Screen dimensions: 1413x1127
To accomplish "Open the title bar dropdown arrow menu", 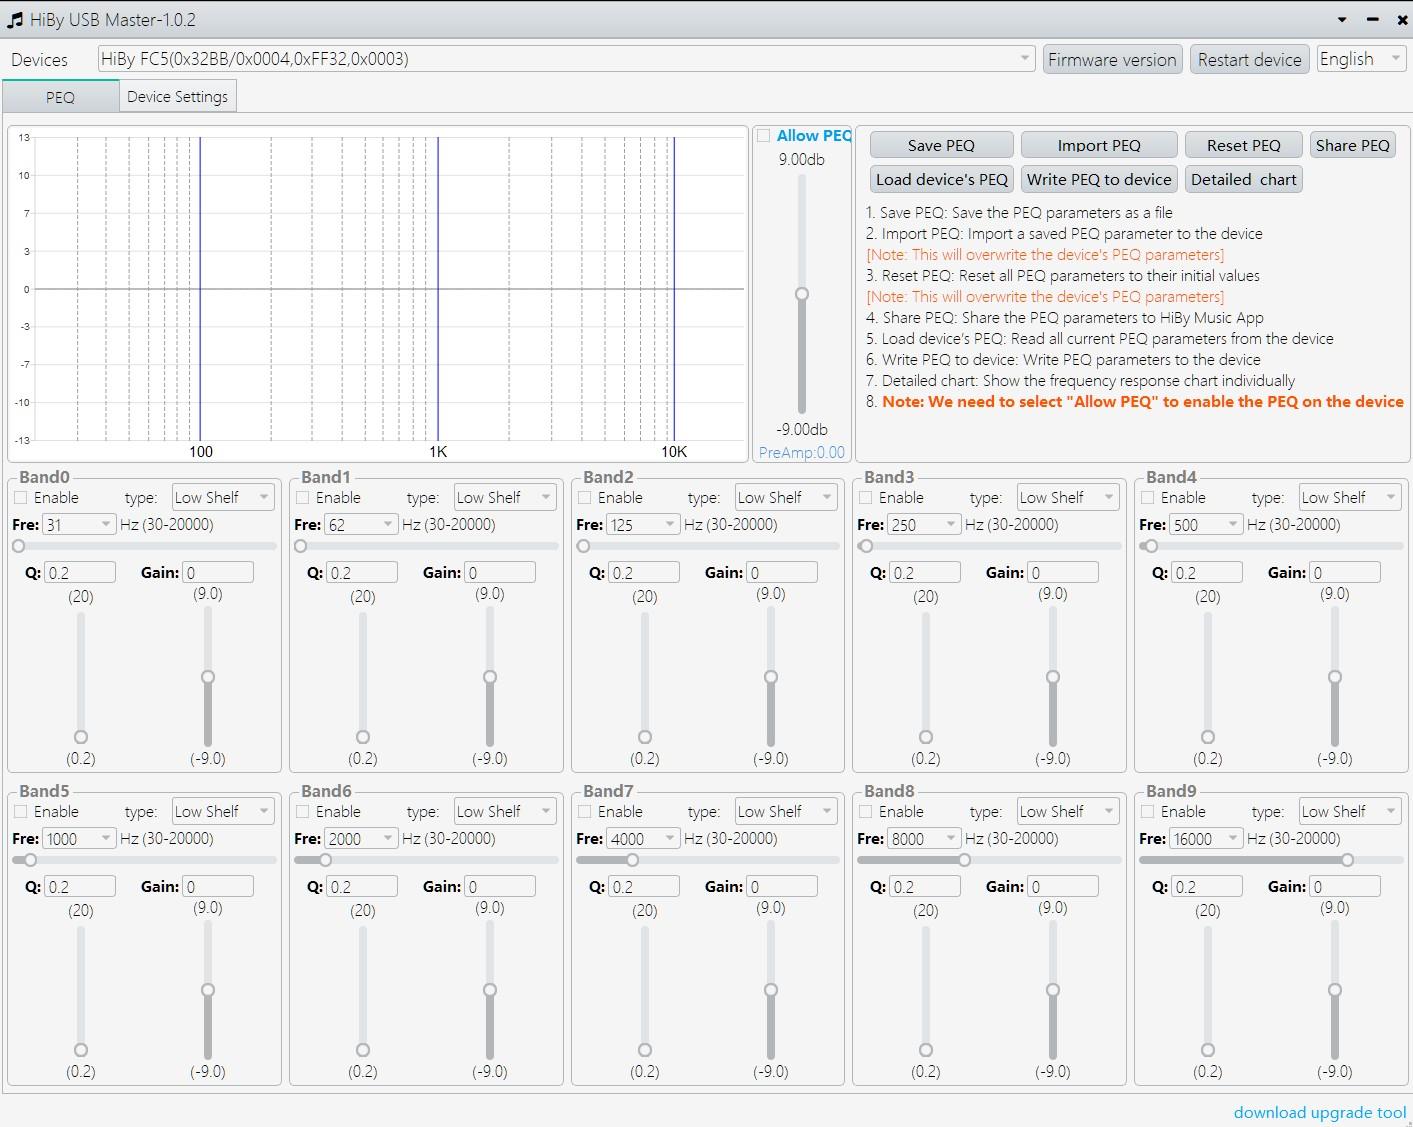I will click(1341, 20).
